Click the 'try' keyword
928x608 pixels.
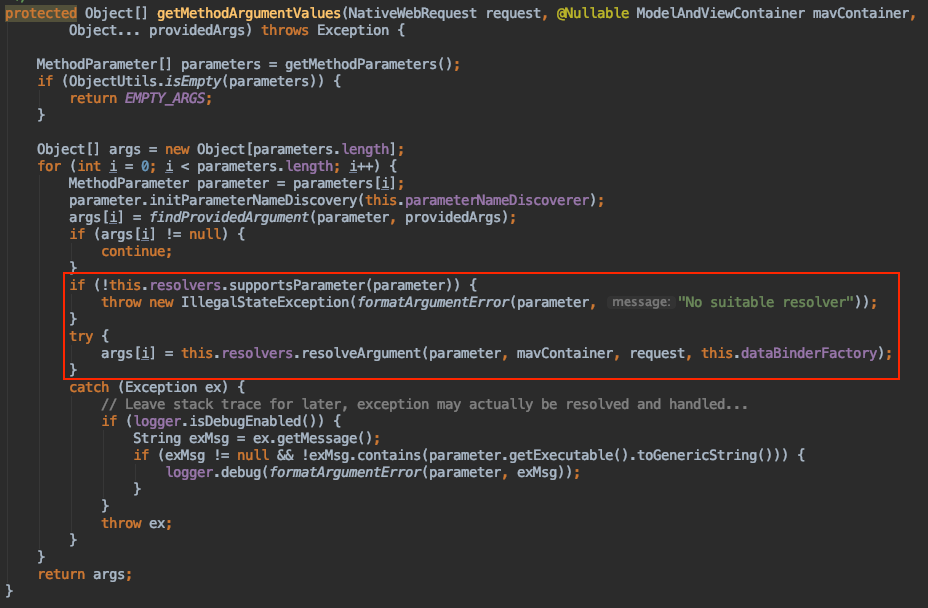point(81,336)
